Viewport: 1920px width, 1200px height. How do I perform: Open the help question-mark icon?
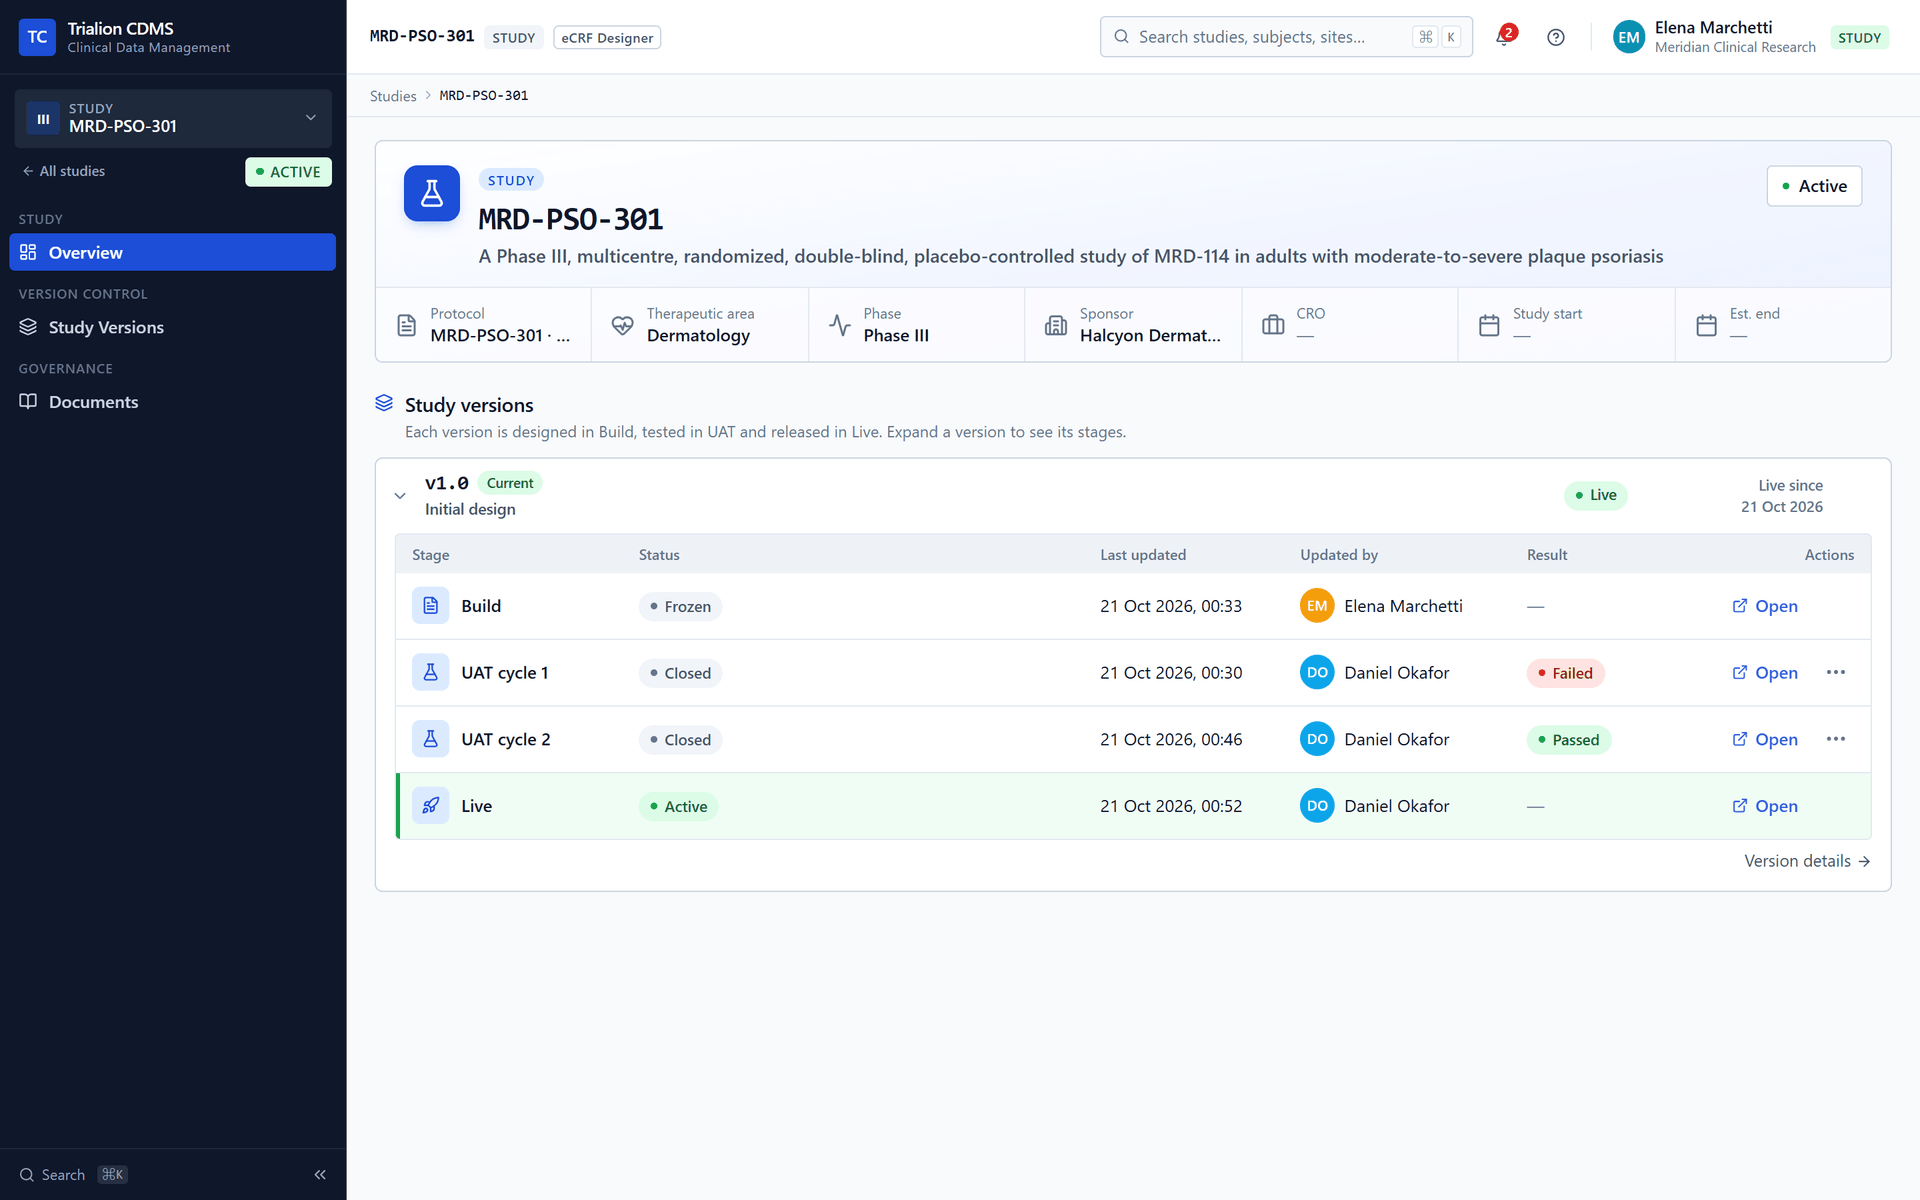pos(1555,37)
